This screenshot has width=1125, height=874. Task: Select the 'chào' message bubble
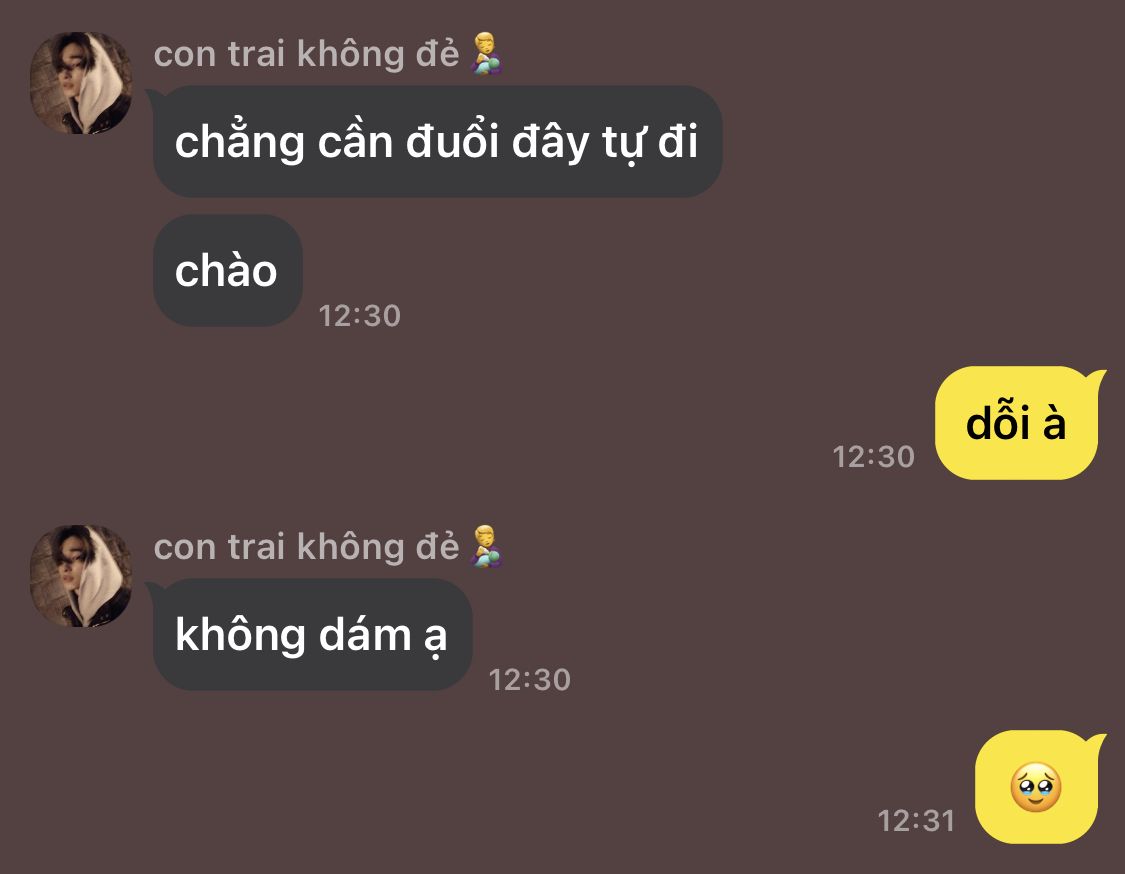click(227, 271)
